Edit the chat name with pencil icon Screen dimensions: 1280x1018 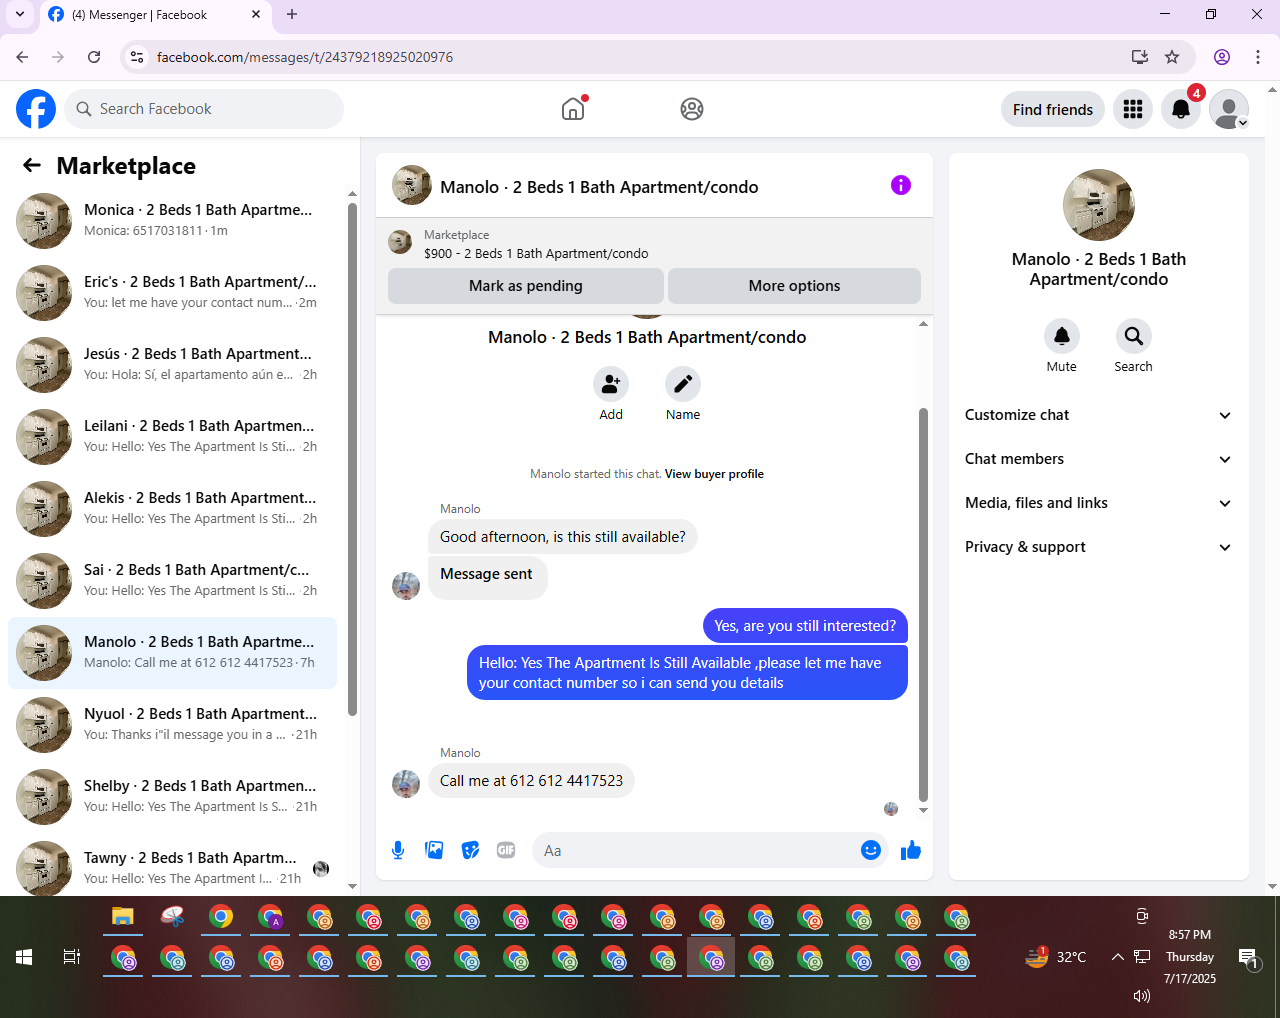[683, 384]
